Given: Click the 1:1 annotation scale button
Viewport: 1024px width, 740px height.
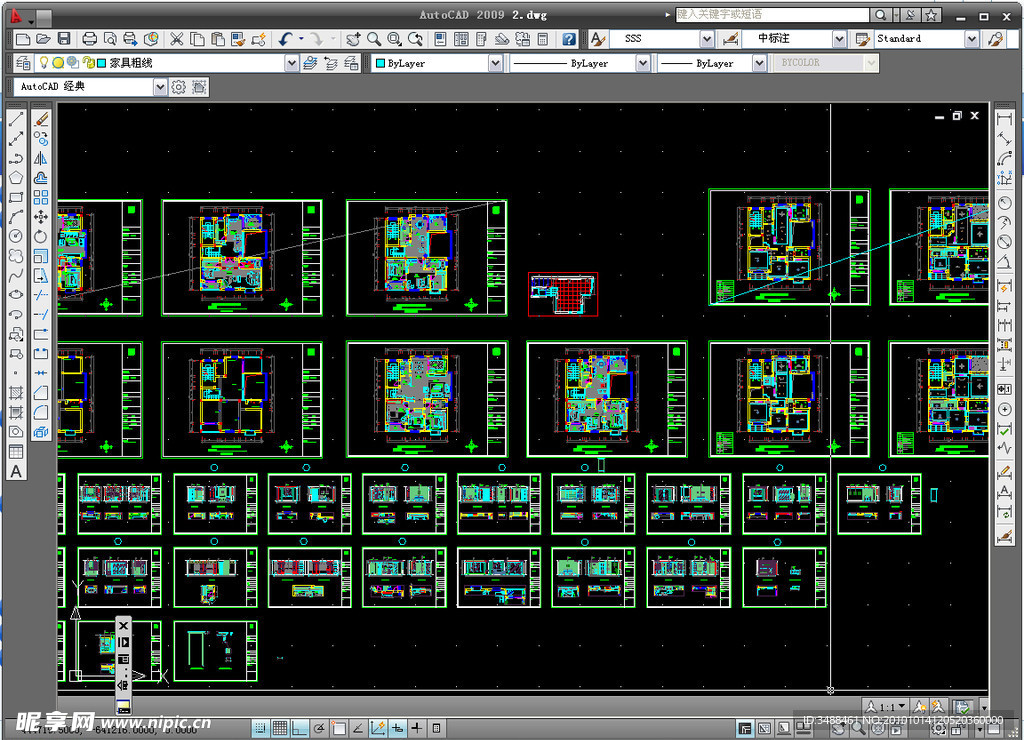Looking at the screenshot, I should point(885,707).
